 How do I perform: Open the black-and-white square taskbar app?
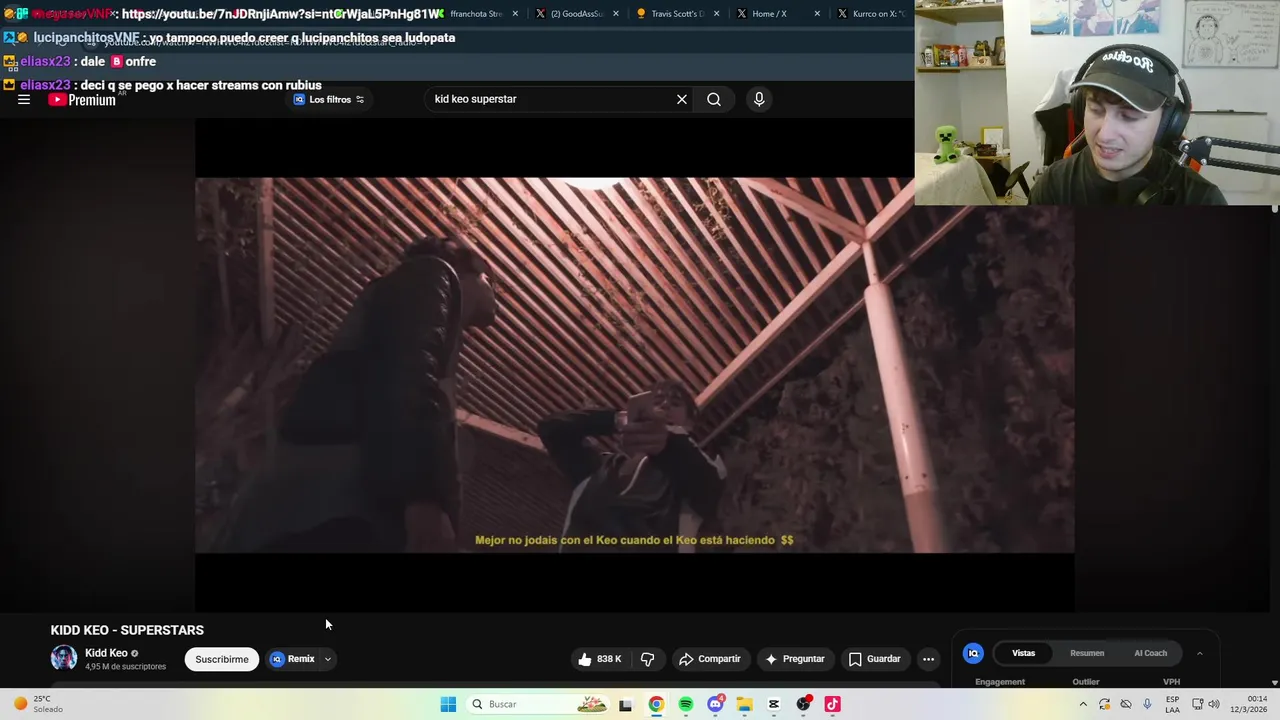[x=626, y=704]
